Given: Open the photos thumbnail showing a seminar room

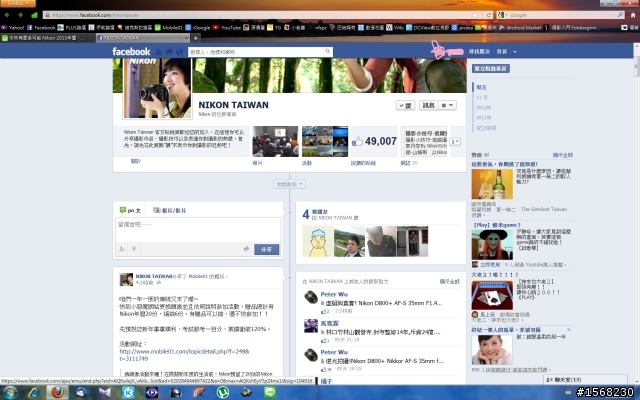Looking at the screenshot, I should click(275, 141).
